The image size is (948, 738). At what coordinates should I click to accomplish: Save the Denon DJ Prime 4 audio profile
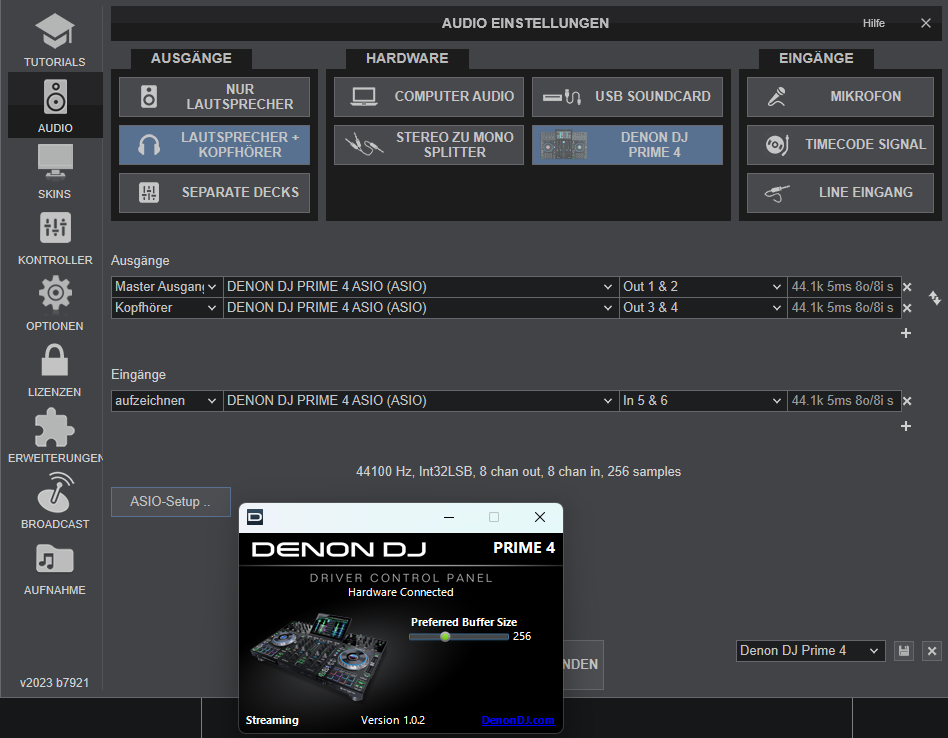(904, 651)
